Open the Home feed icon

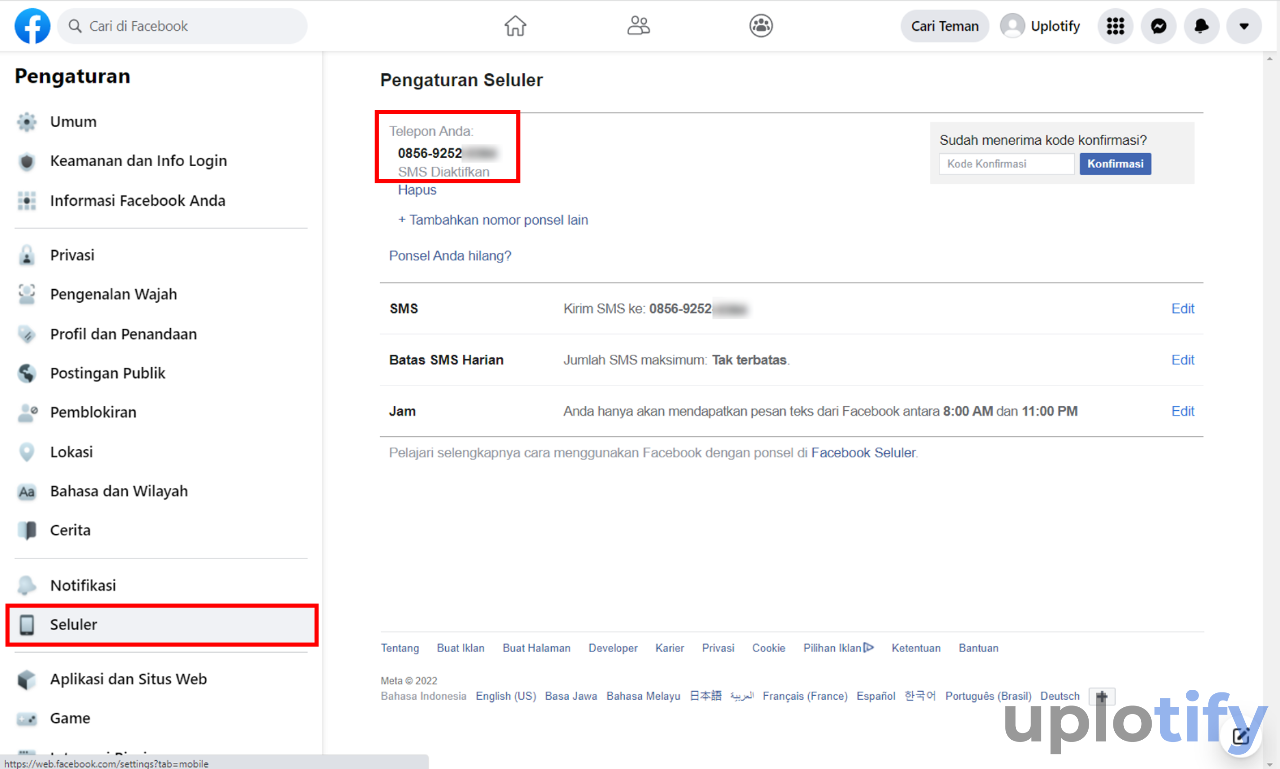pos(515,26)
